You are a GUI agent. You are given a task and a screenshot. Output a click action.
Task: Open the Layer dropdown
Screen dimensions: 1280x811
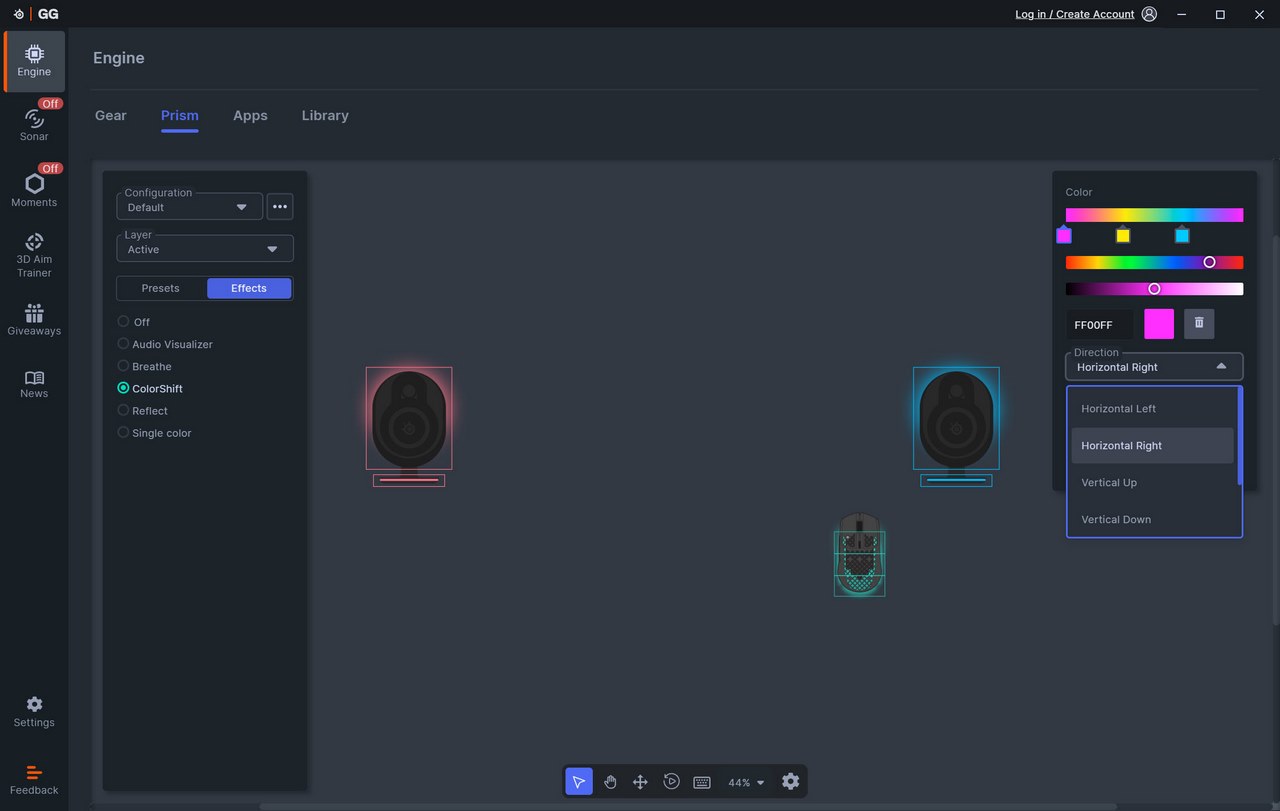point(204,249)
